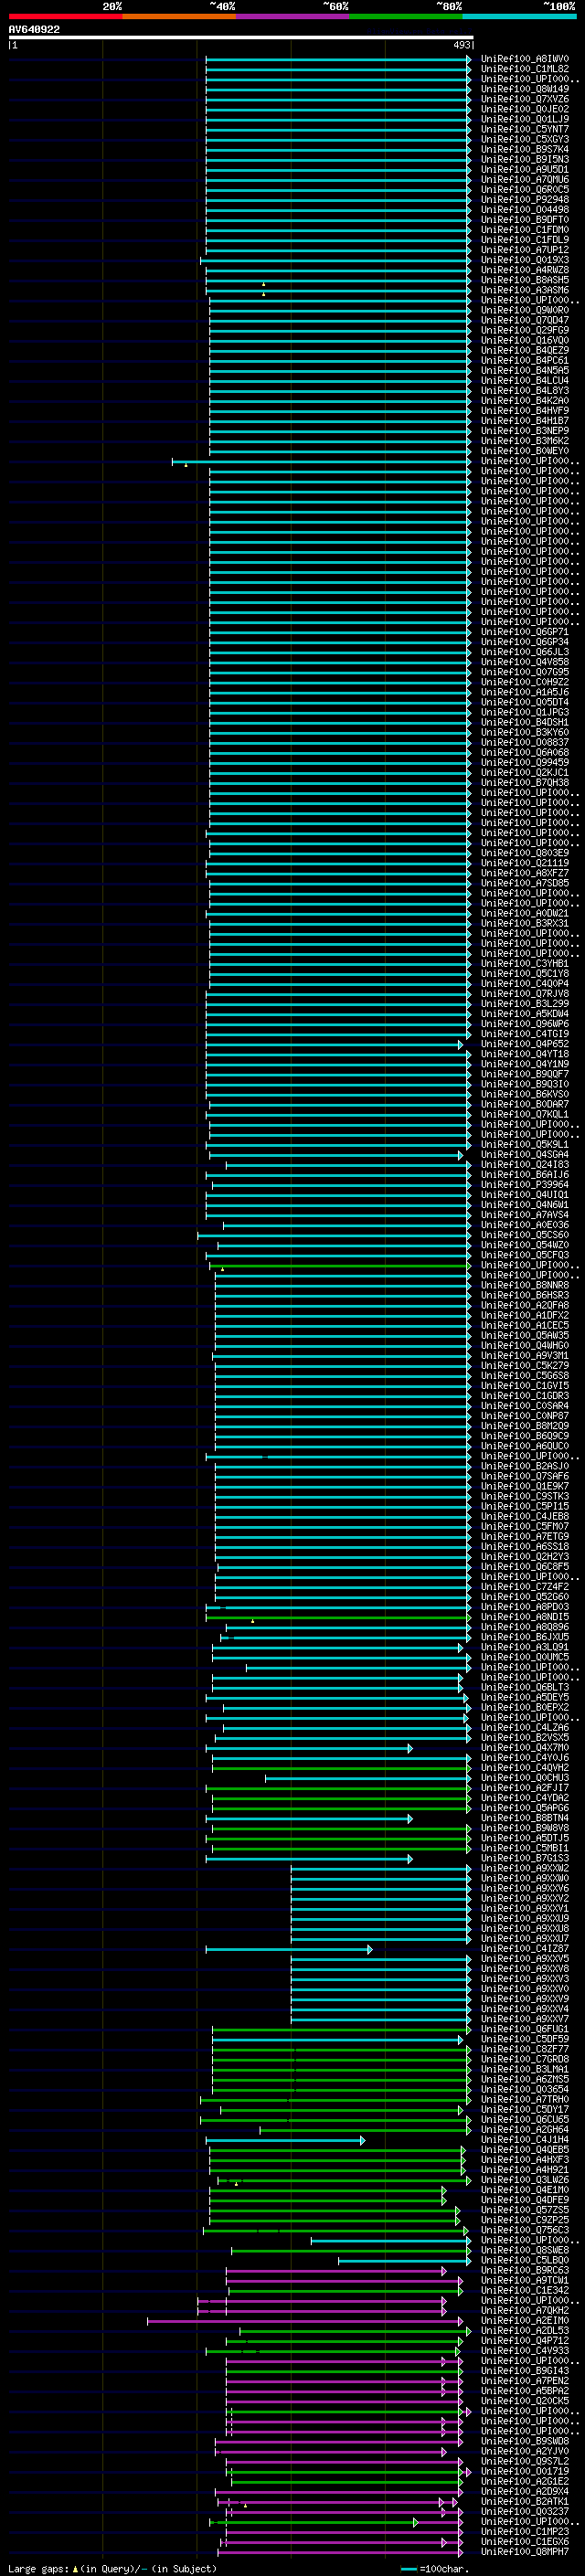The height and width of the screenshot is (2576, 585).
Task: Select the UniRef100_Q4QEB5 label
Action: click(x=525, y=2149)
